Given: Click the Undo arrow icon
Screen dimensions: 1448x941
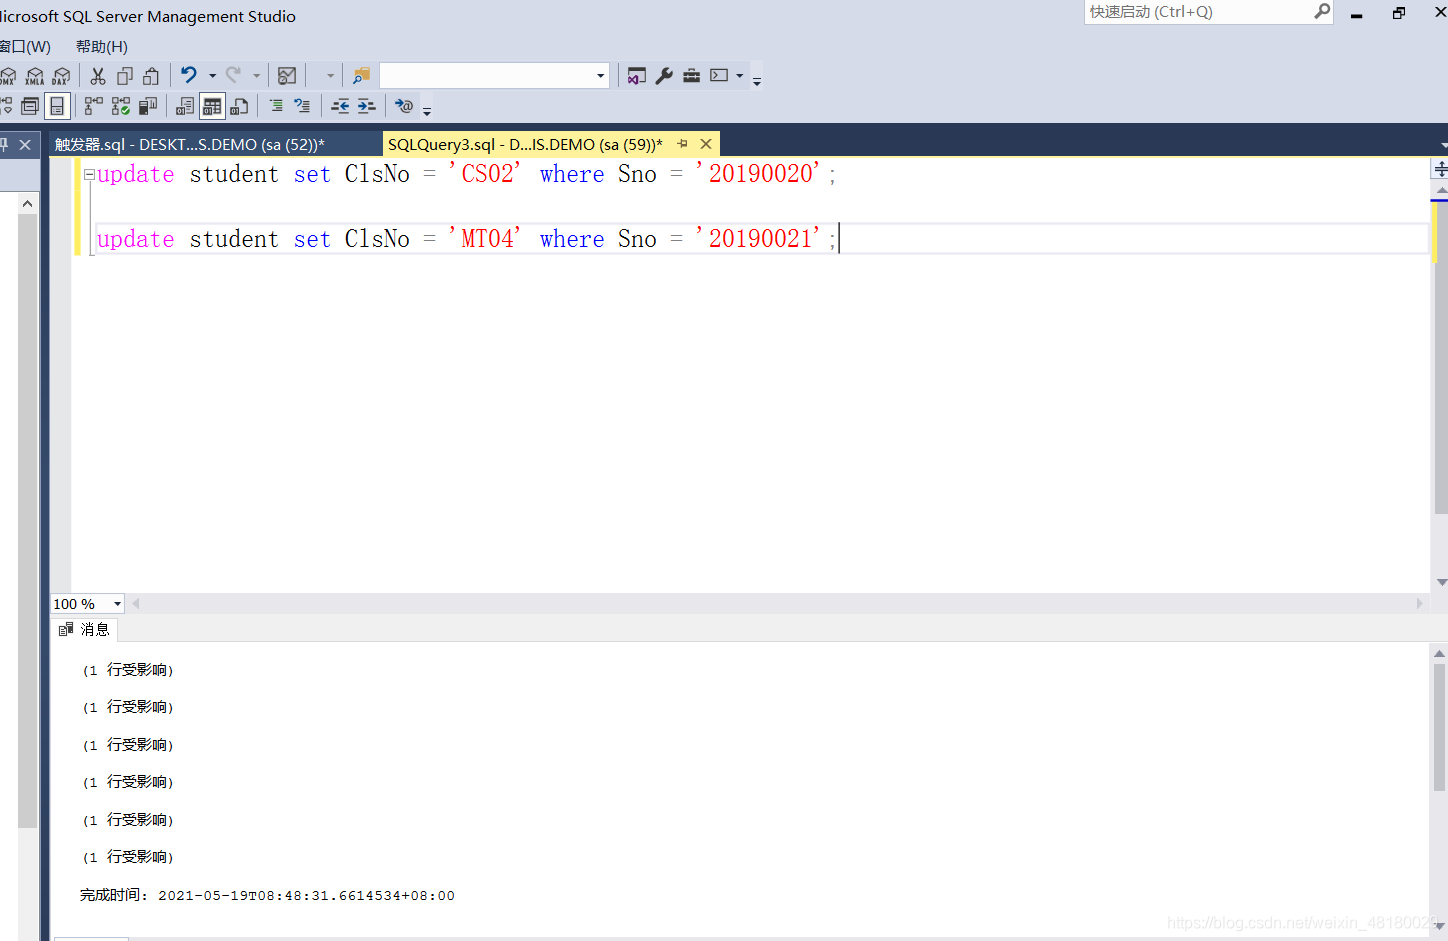Looking at the screenshot, I should pyautogui.click(x=189, y=75).
